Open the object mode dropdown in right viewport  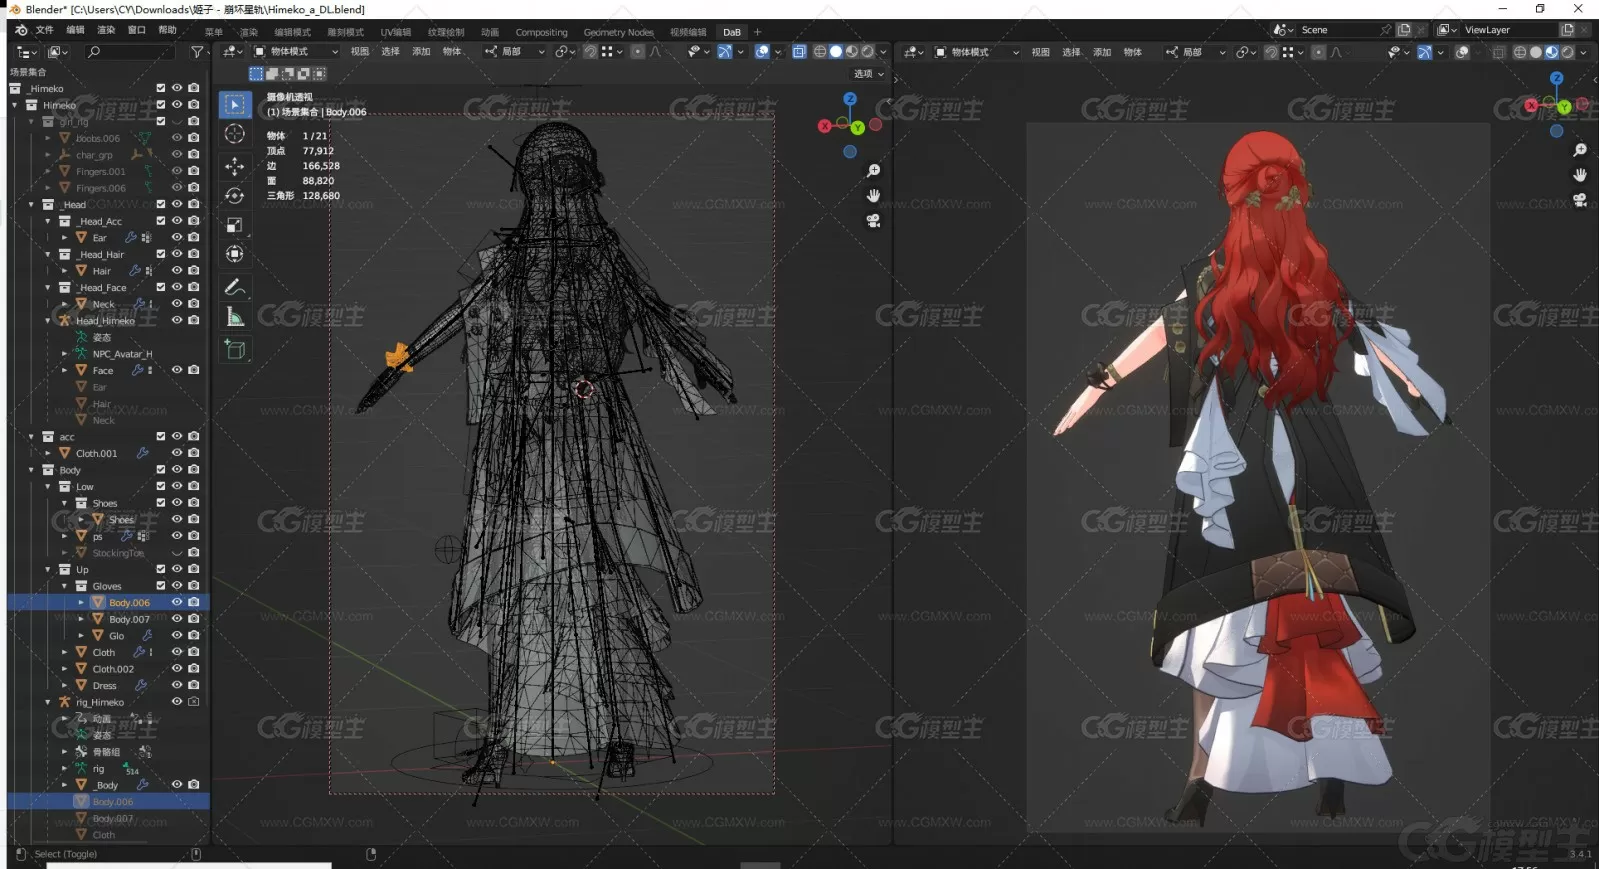977,52
